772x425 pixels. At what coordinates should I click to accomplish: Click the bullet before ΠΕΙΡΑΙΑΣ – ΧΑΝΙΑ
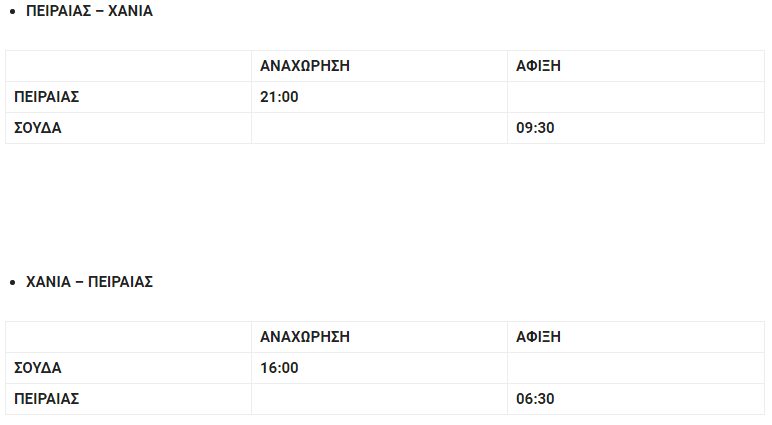click(x=13, y=11)
